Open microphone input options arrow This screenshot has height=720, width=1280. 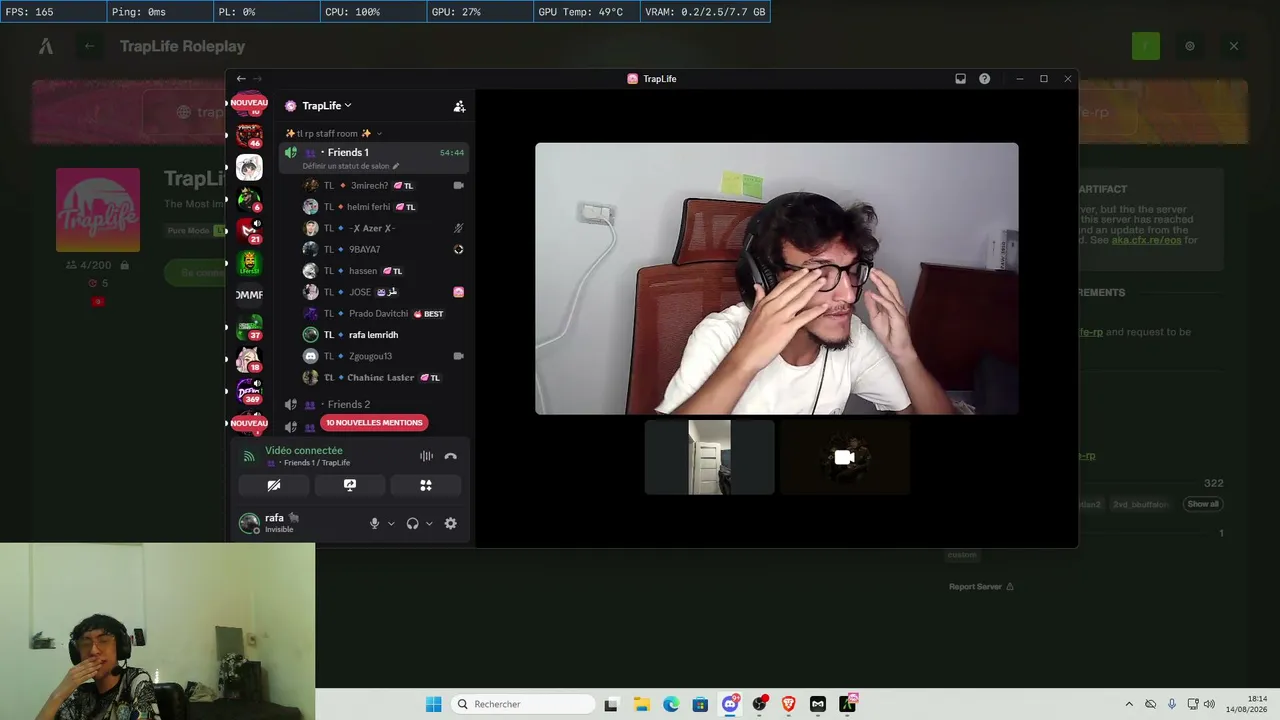(391, 523)
